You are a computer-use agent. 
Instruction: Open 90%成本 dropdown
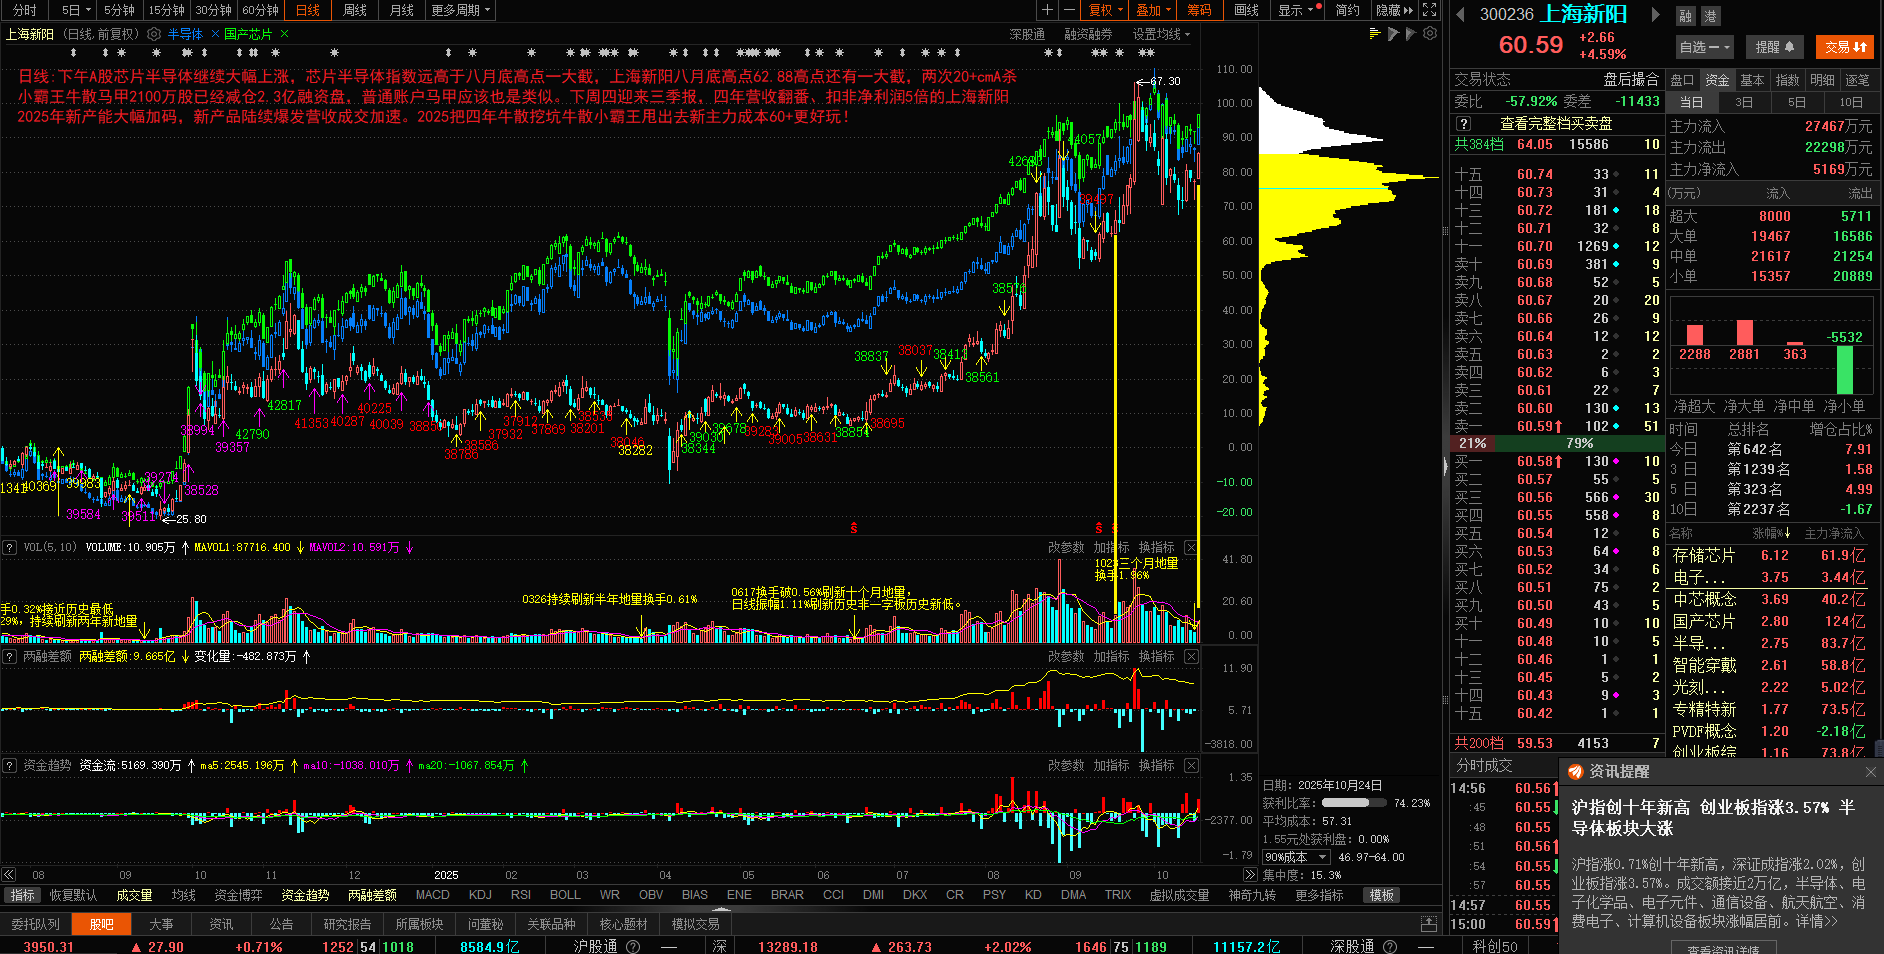coord(1295,857)
